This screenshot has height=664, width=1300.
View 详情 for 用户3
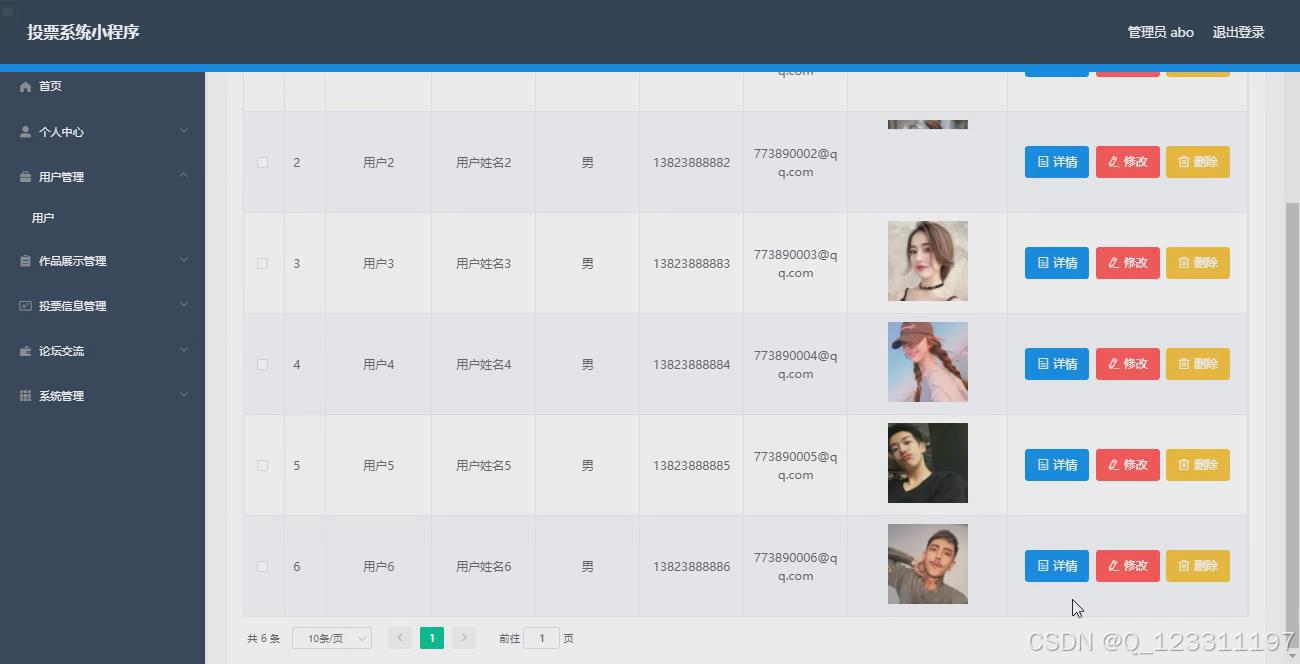1057,263
